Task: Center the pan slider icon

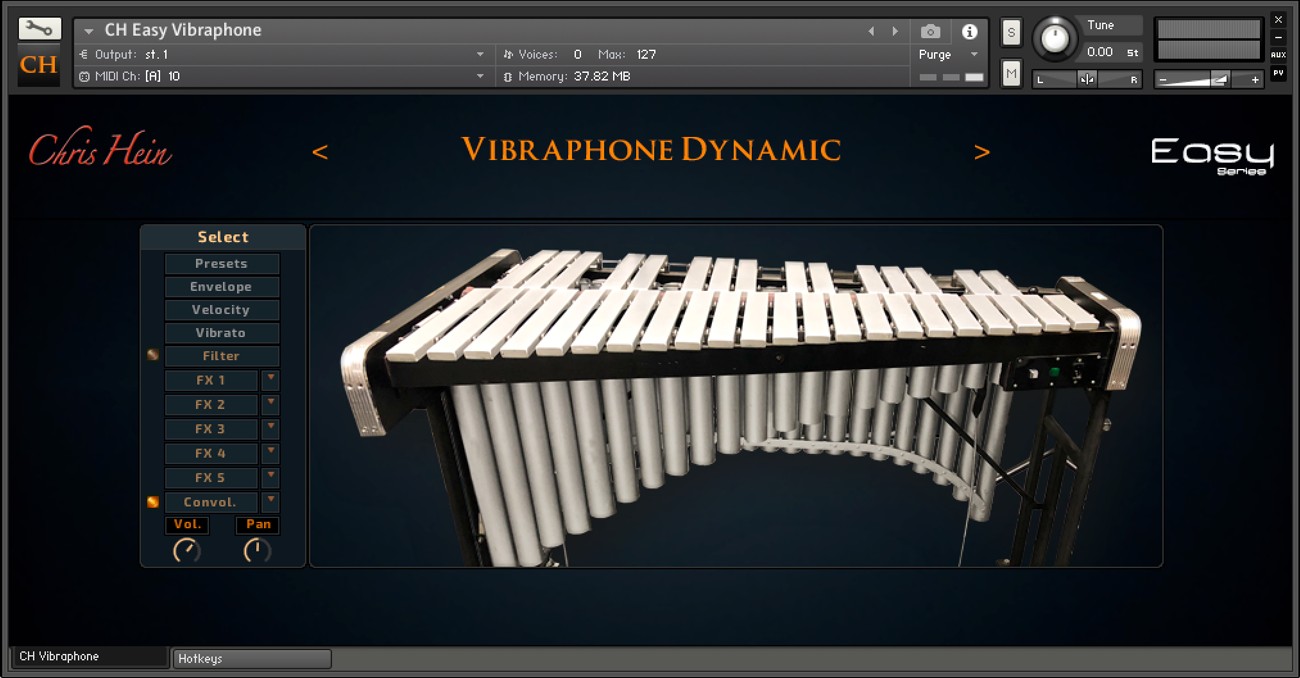Action: [x=1087, y=79]
